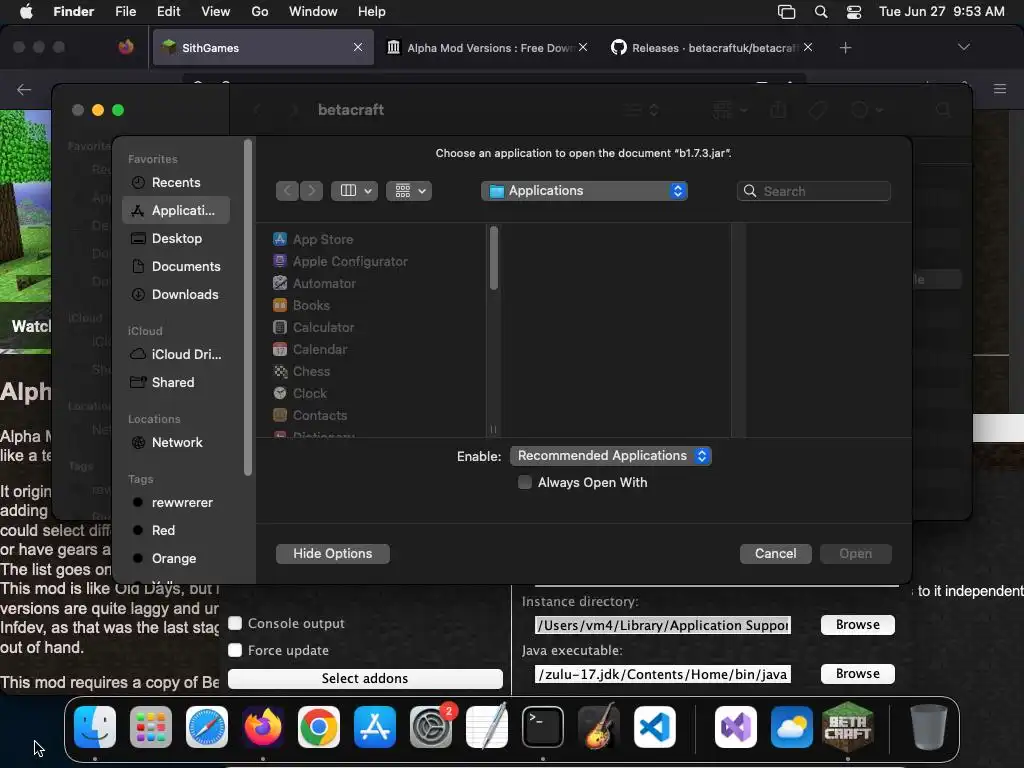1024x768 pixels.
Task: Click Select addons button
Action: click(365, 679)
